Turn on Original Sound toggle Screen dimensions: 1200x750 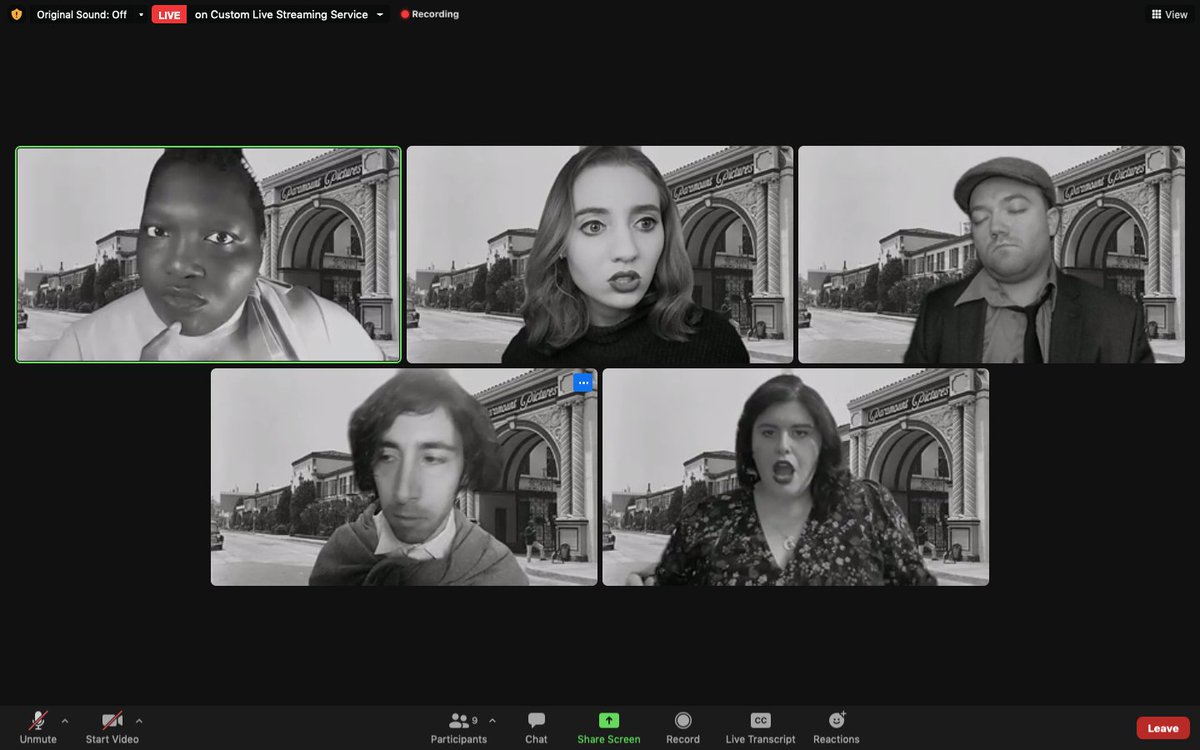click(x=82, y=15)
